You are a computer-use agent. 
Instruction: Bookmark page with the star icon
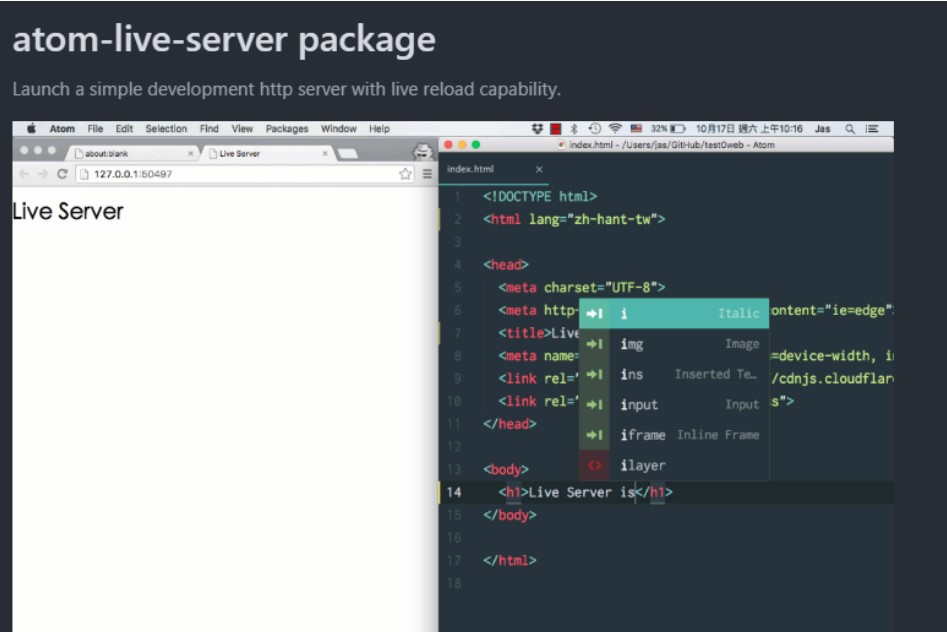tap(405, 174)
